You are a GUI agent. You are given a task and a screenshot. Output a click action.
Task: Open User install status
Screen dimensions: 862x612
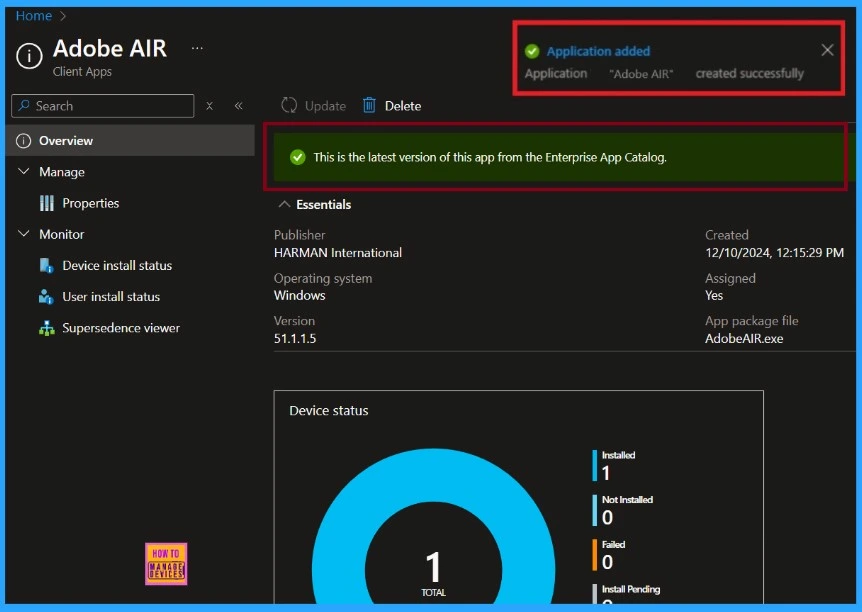pyautogui.click(x=111, y=297)
